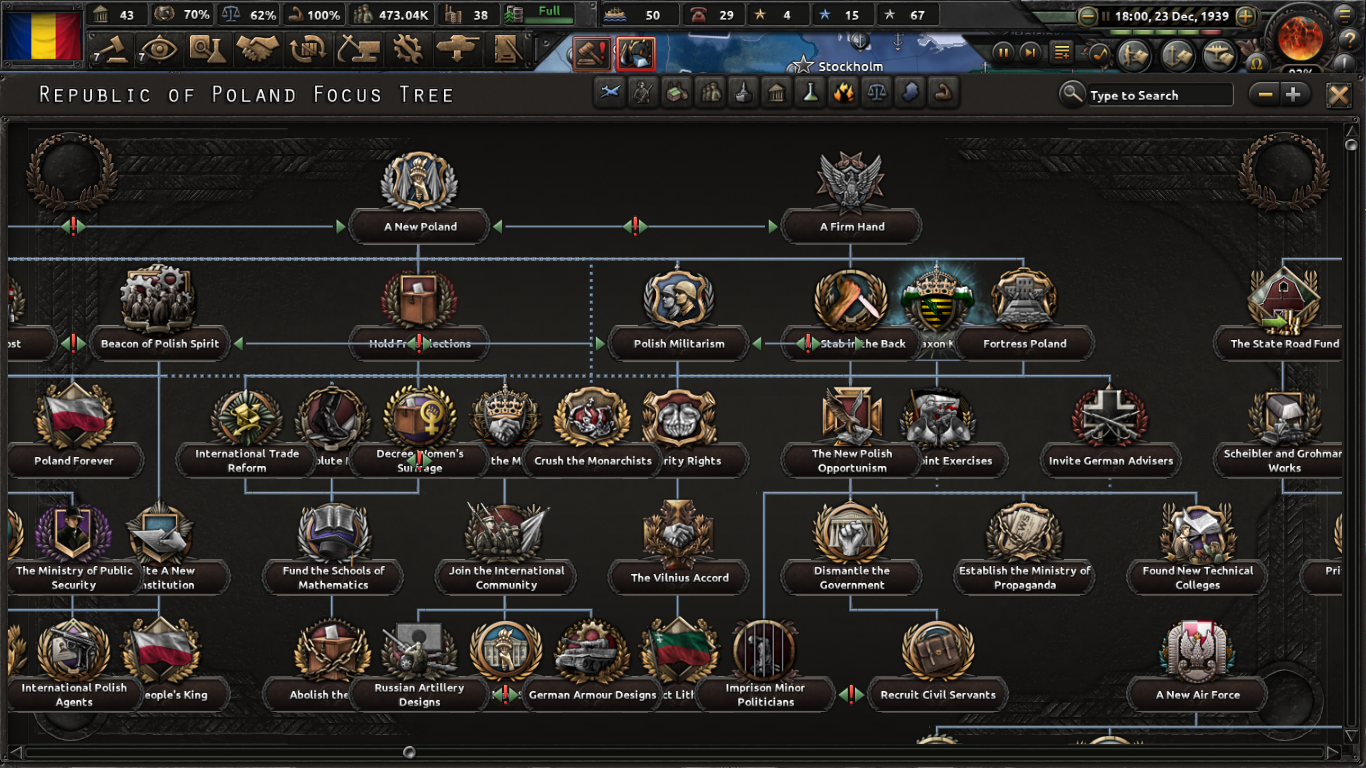
Task: Open the production gear and wrench menu
Action: pyautogui.click(x=407, y=48)
